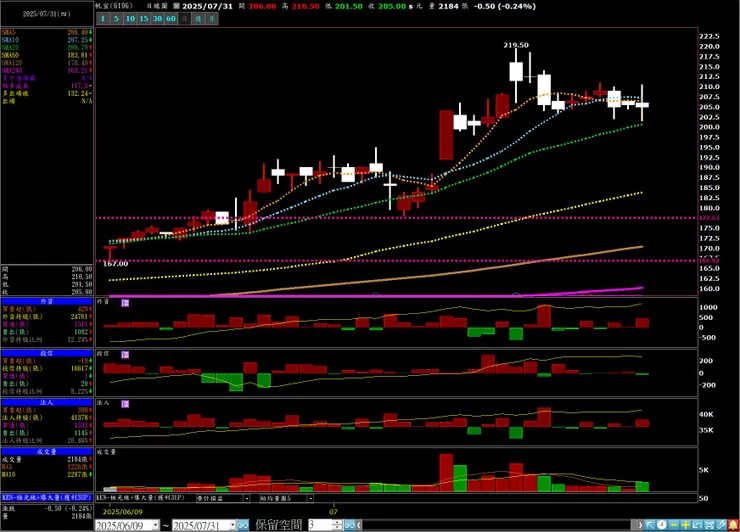
Task: Switch to the 30-minute chart
Action: (x=157, y=19)
